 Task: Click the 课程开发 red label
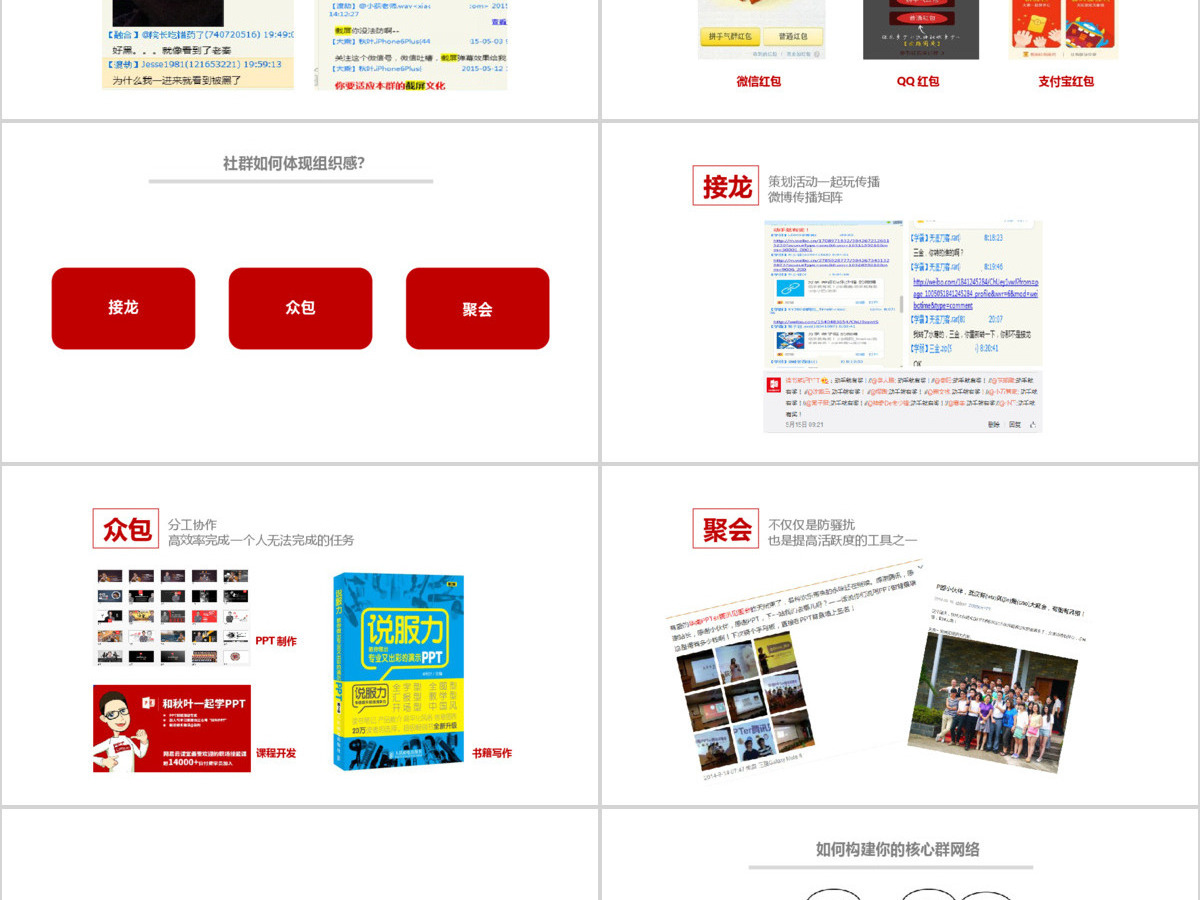(x=276, y=753)
